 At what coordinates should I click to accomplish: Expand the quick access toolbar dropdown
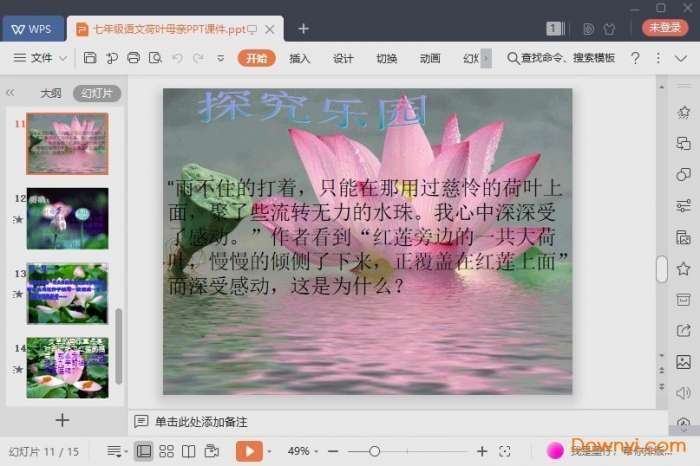click(221, 58)
